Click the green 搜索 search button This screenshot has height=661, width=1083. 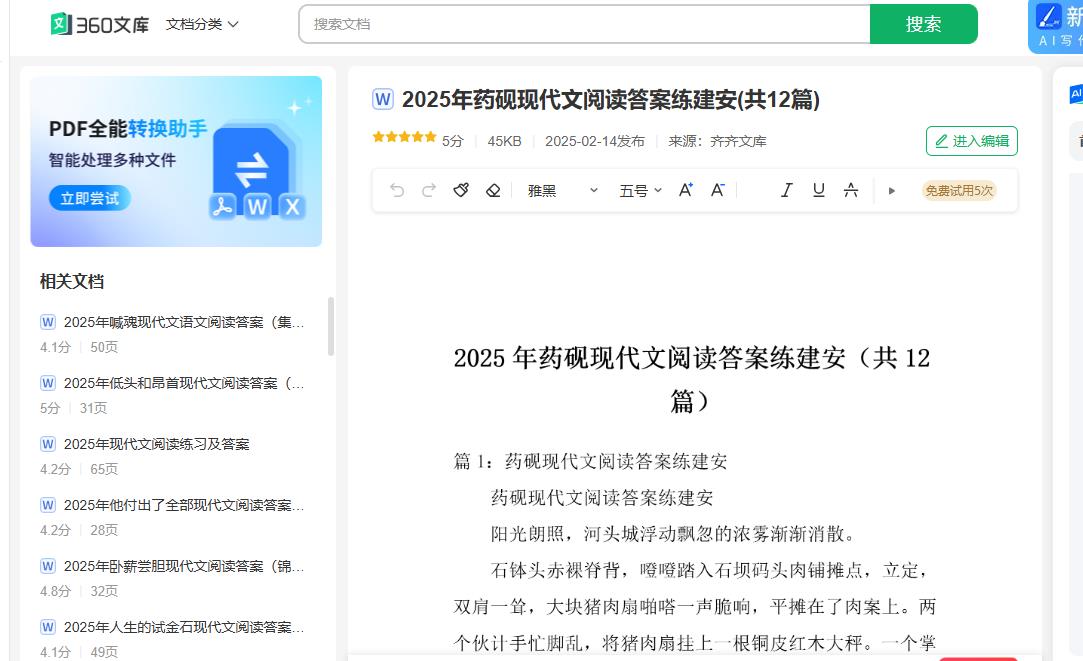(923, 24)
